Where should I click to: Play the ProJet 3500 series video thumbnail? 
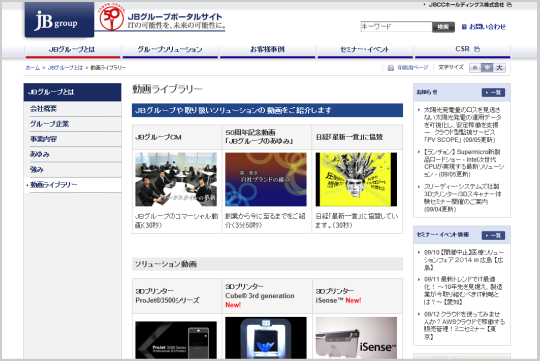176,340
